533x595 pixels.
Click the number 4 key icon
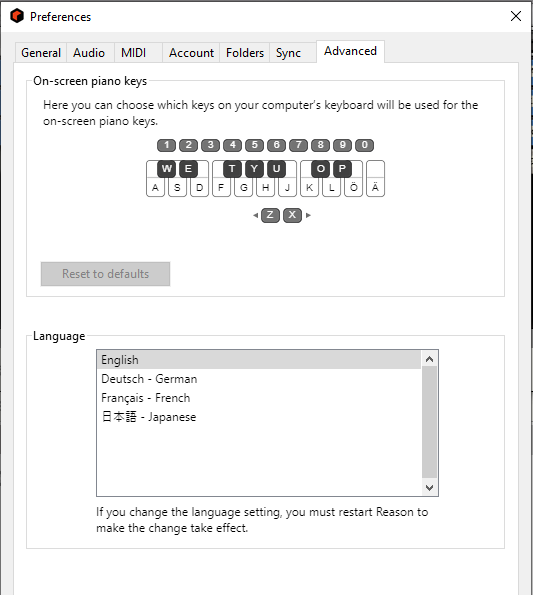(x=233, y=145)
